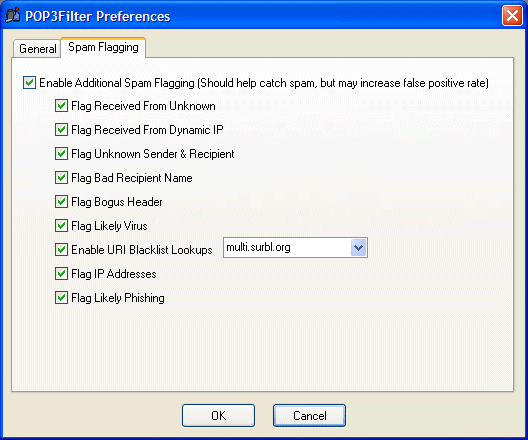
Task: Close the POP3Filter Preferences window
Action: pyautogui.click(x=512, y=15)
